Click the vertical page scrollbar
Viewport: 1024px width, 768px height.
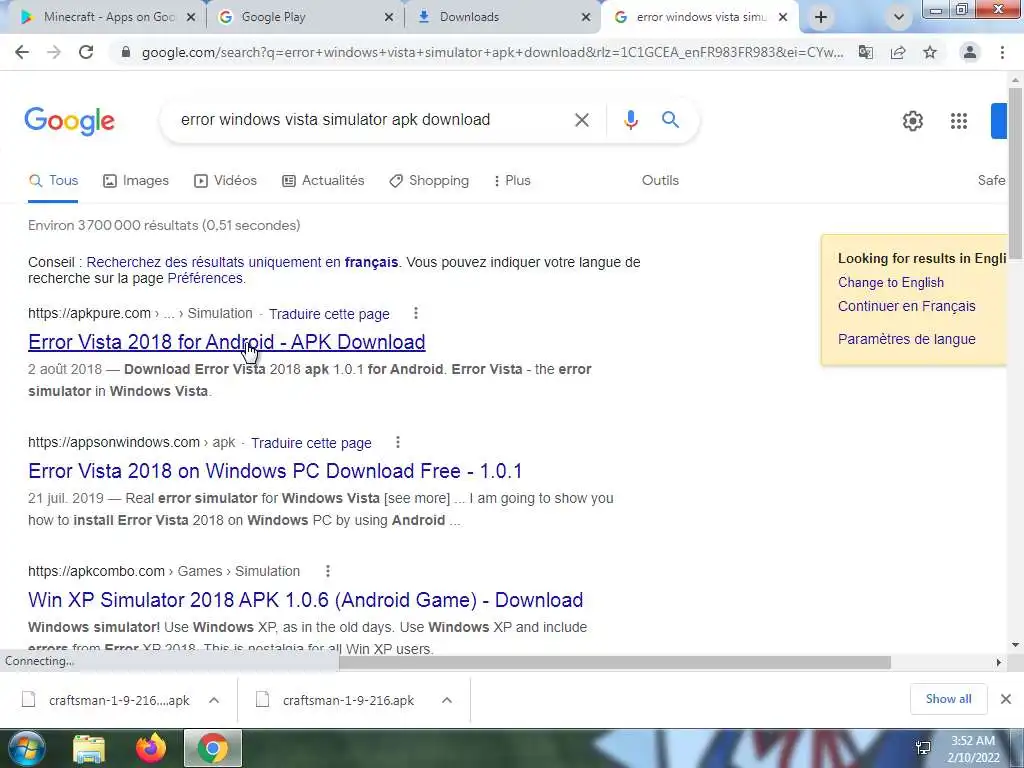click(x=1015, y=175)
